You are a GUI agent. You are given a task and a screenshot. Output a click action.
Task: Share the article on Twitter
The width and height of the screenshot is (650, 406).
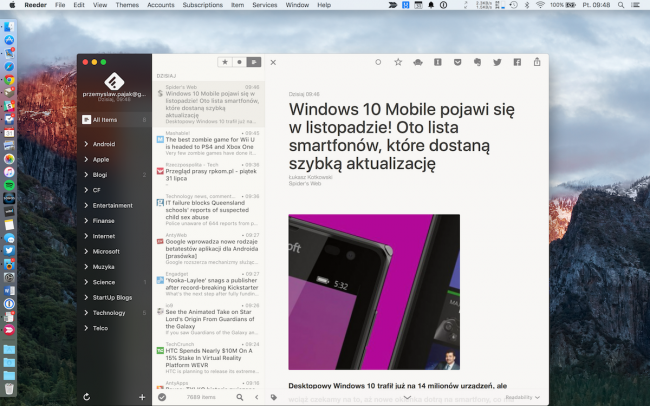pyautogui.click(x=497, y=62)
